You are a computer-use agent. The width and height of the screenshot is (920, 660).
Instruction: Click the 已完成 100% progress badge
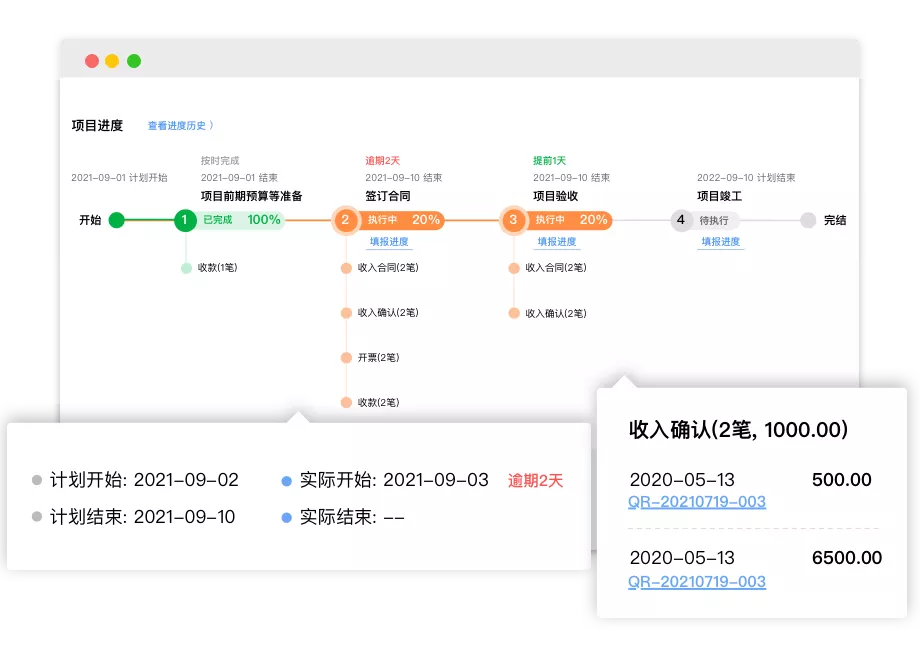237,221
